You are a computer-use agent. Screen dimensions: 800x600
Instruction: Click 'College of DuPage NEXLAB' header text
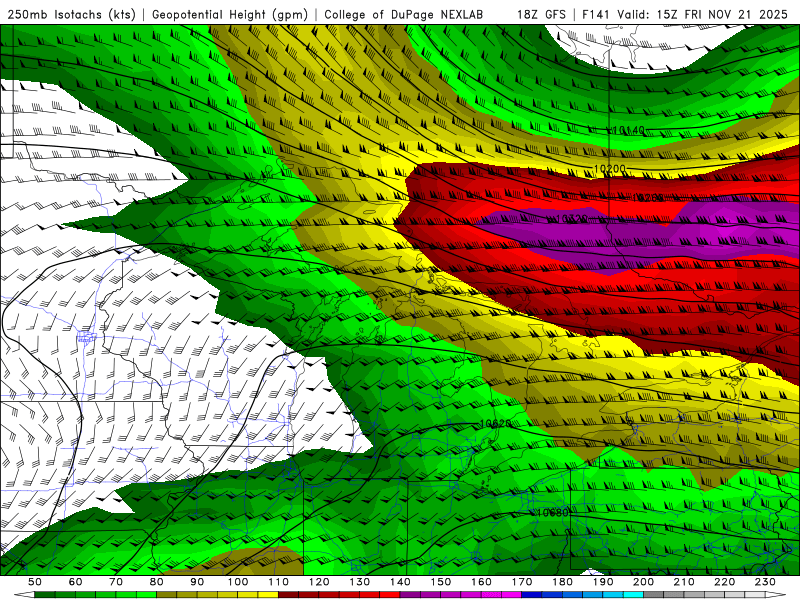[404, 14]
